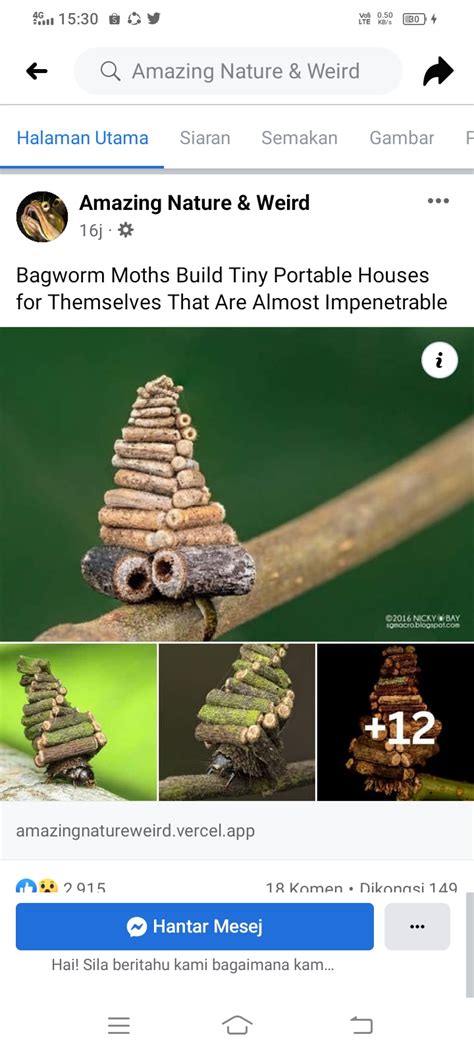This screenshot has height=1053, width=474.
Task: Select the Halaman Utama tab
Action: tap(83, 138)
